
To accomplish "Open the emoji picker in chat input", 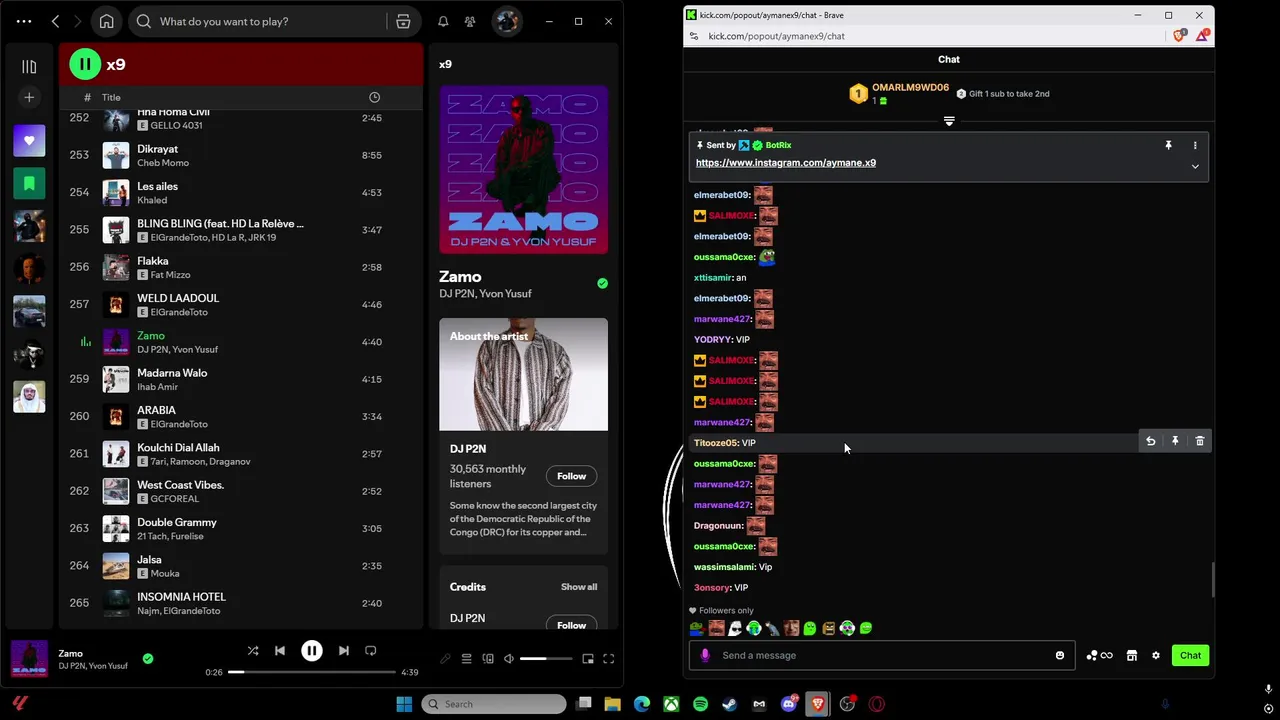I will [1060, 656].
